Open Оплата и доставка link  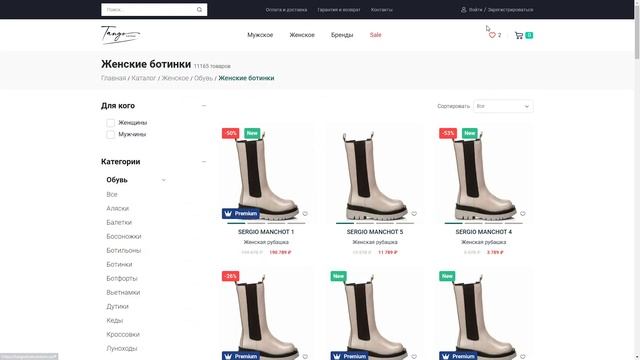[x=286, y=9]
